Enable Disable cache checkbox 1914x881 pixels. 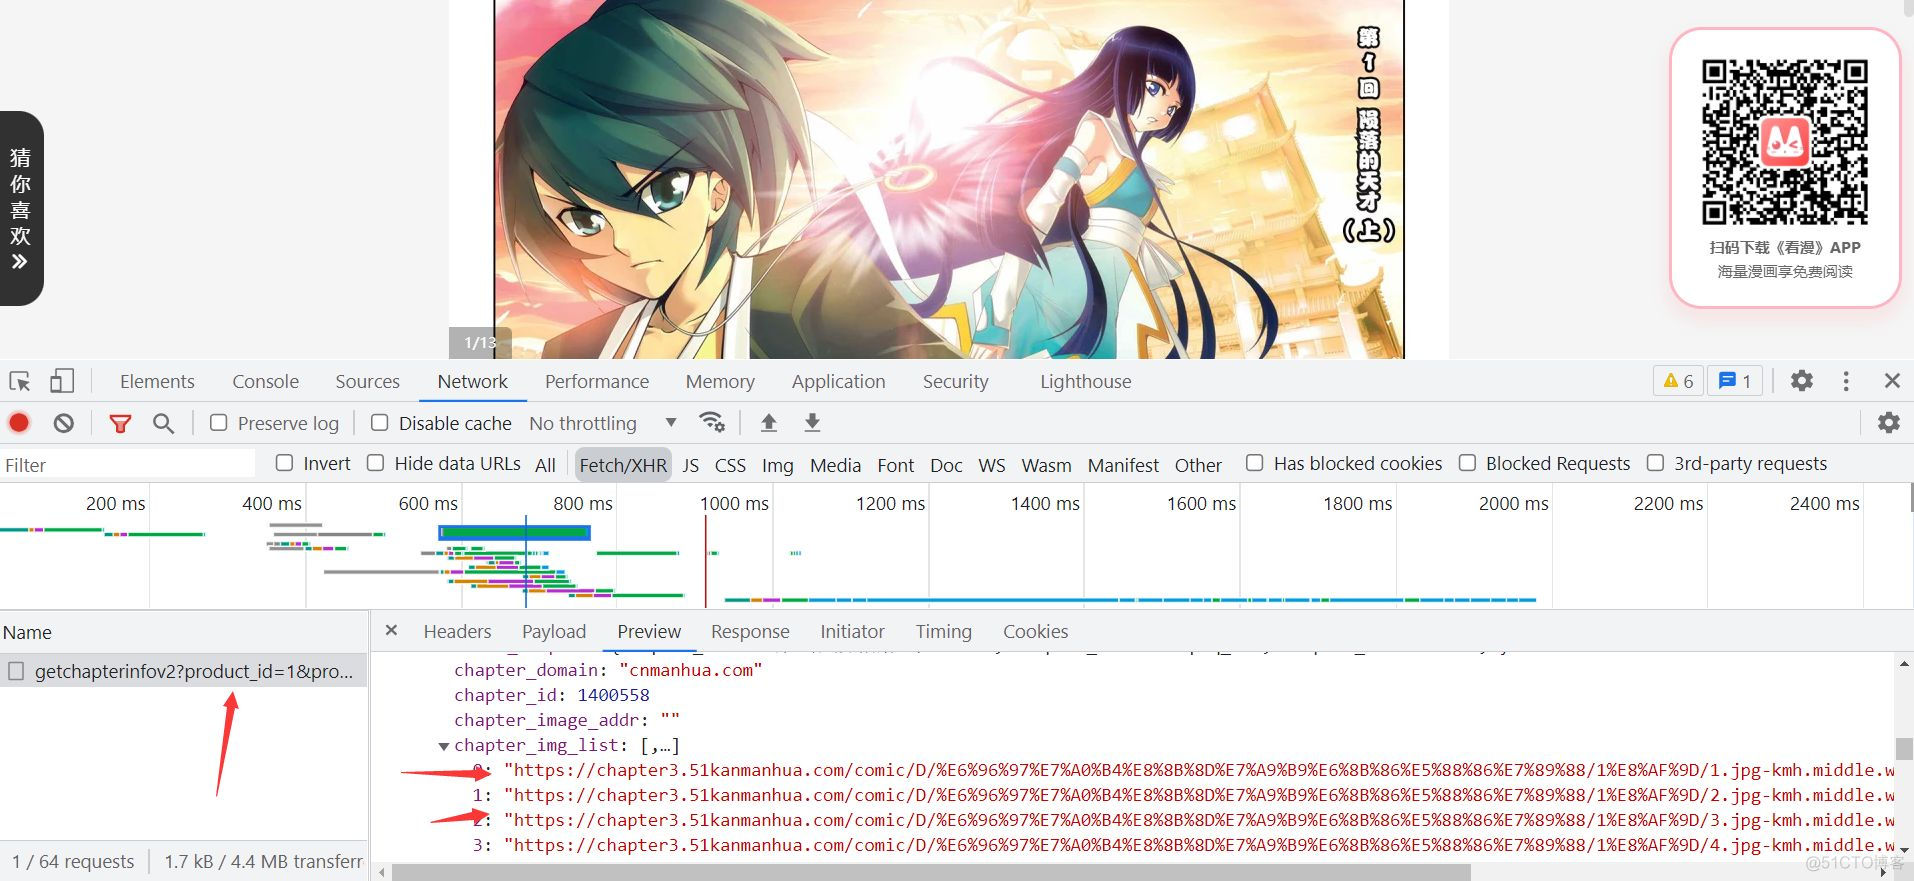380,423
